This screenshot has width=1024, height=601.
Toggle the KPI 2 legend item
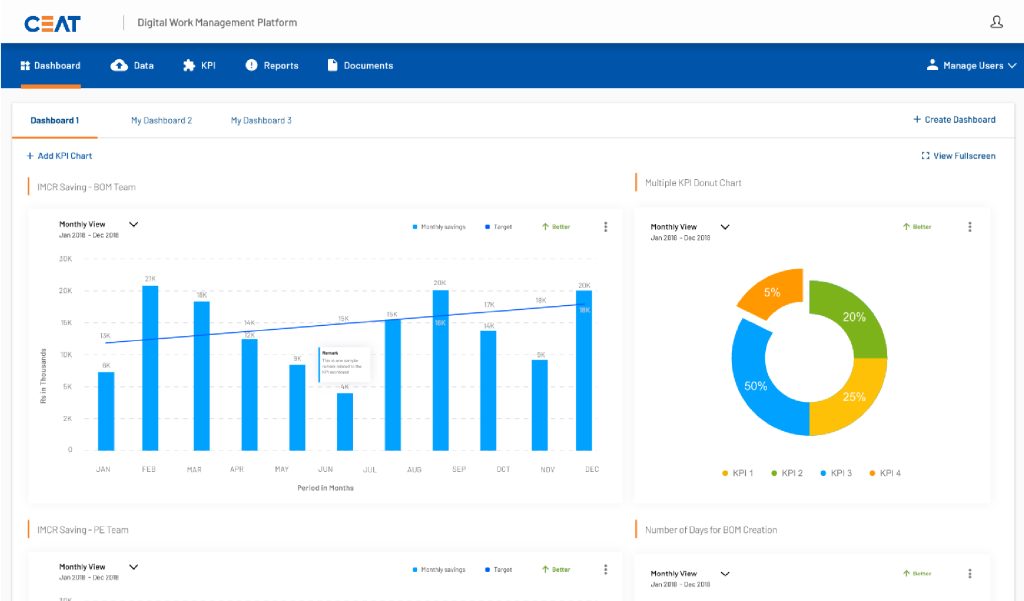787,473
